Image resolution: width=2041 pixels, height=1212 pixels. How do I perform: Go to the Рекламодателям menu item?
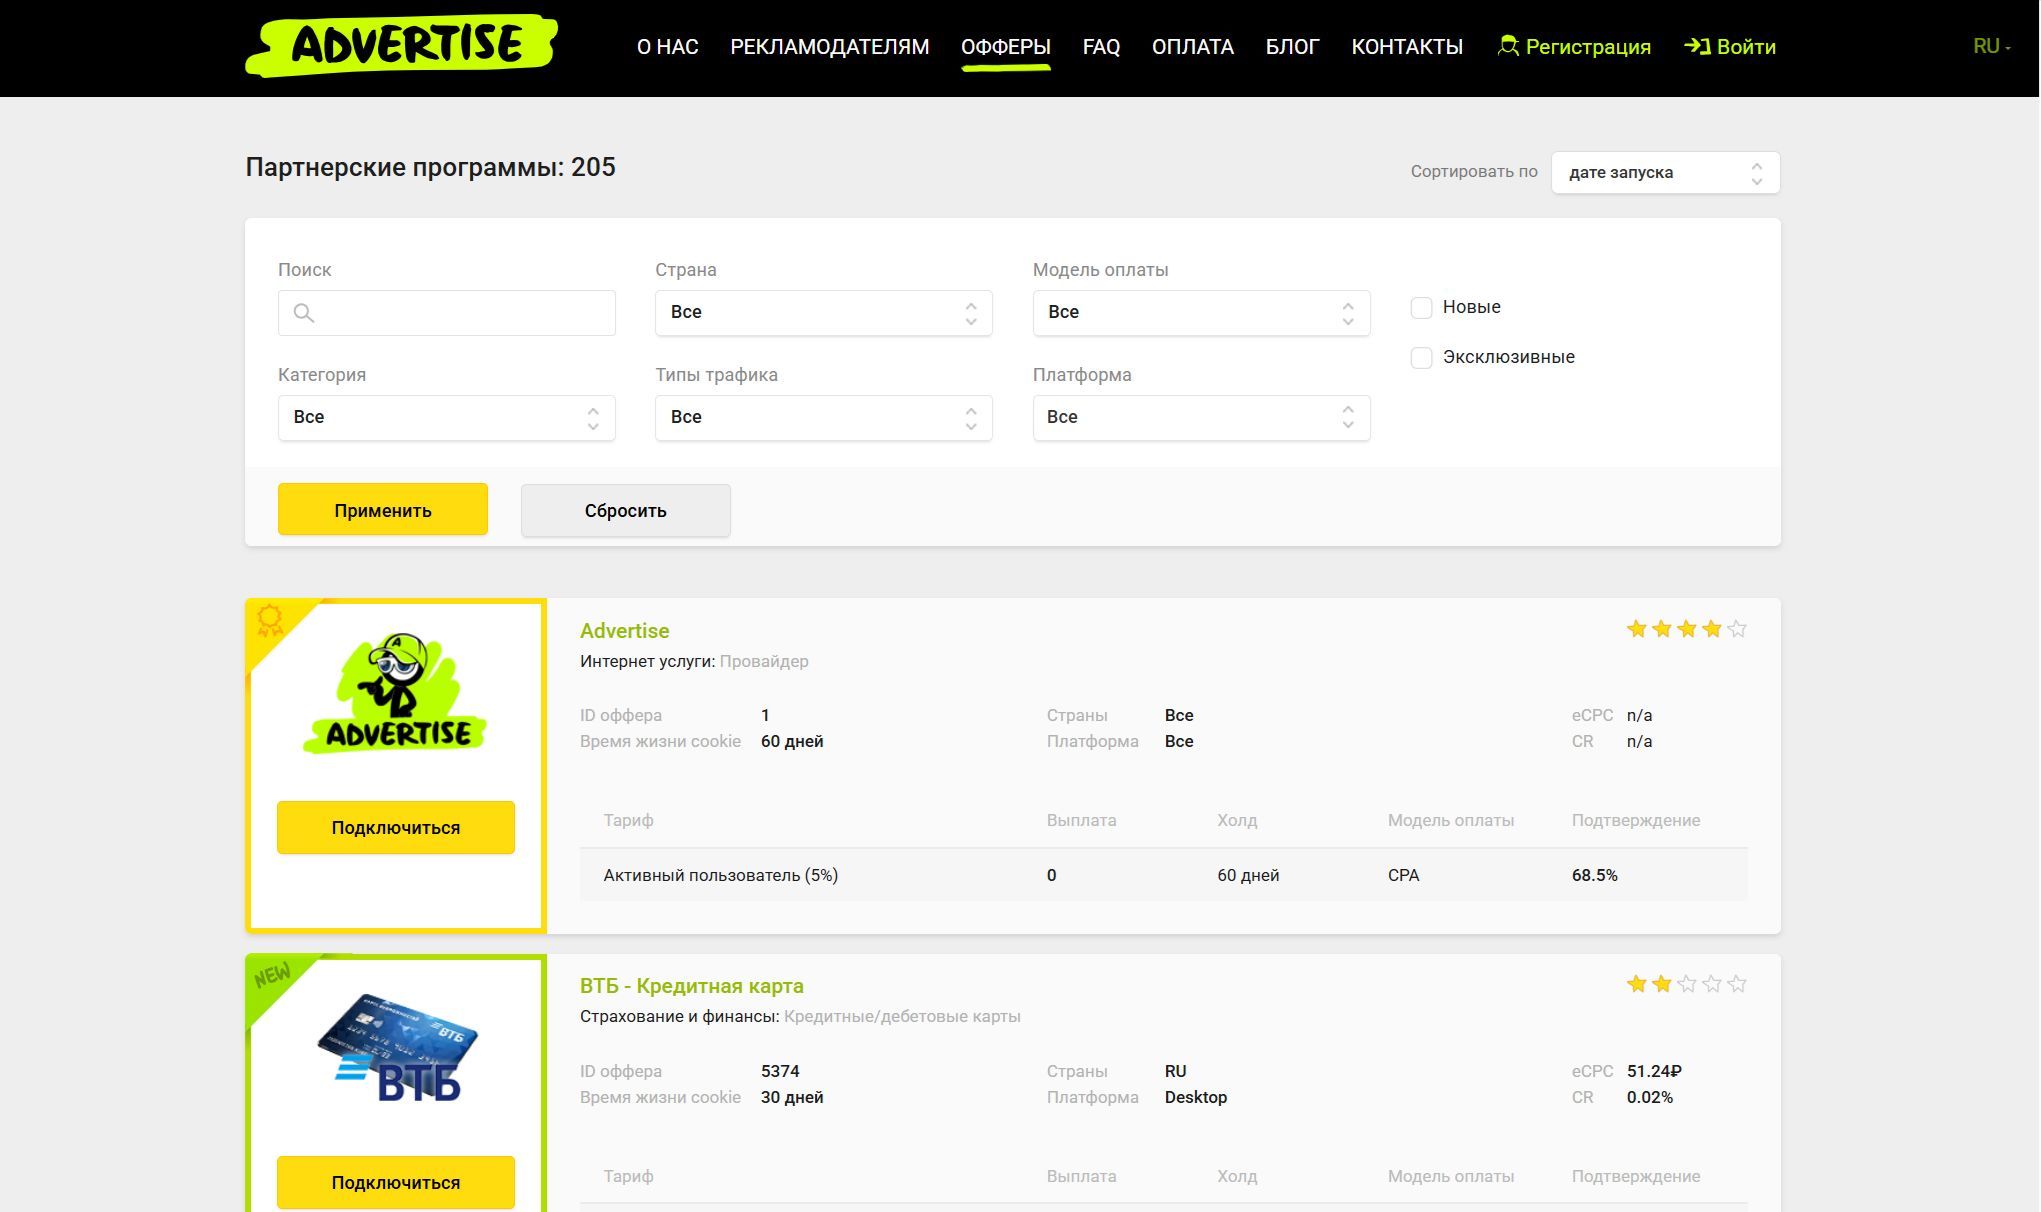point(829,47)
